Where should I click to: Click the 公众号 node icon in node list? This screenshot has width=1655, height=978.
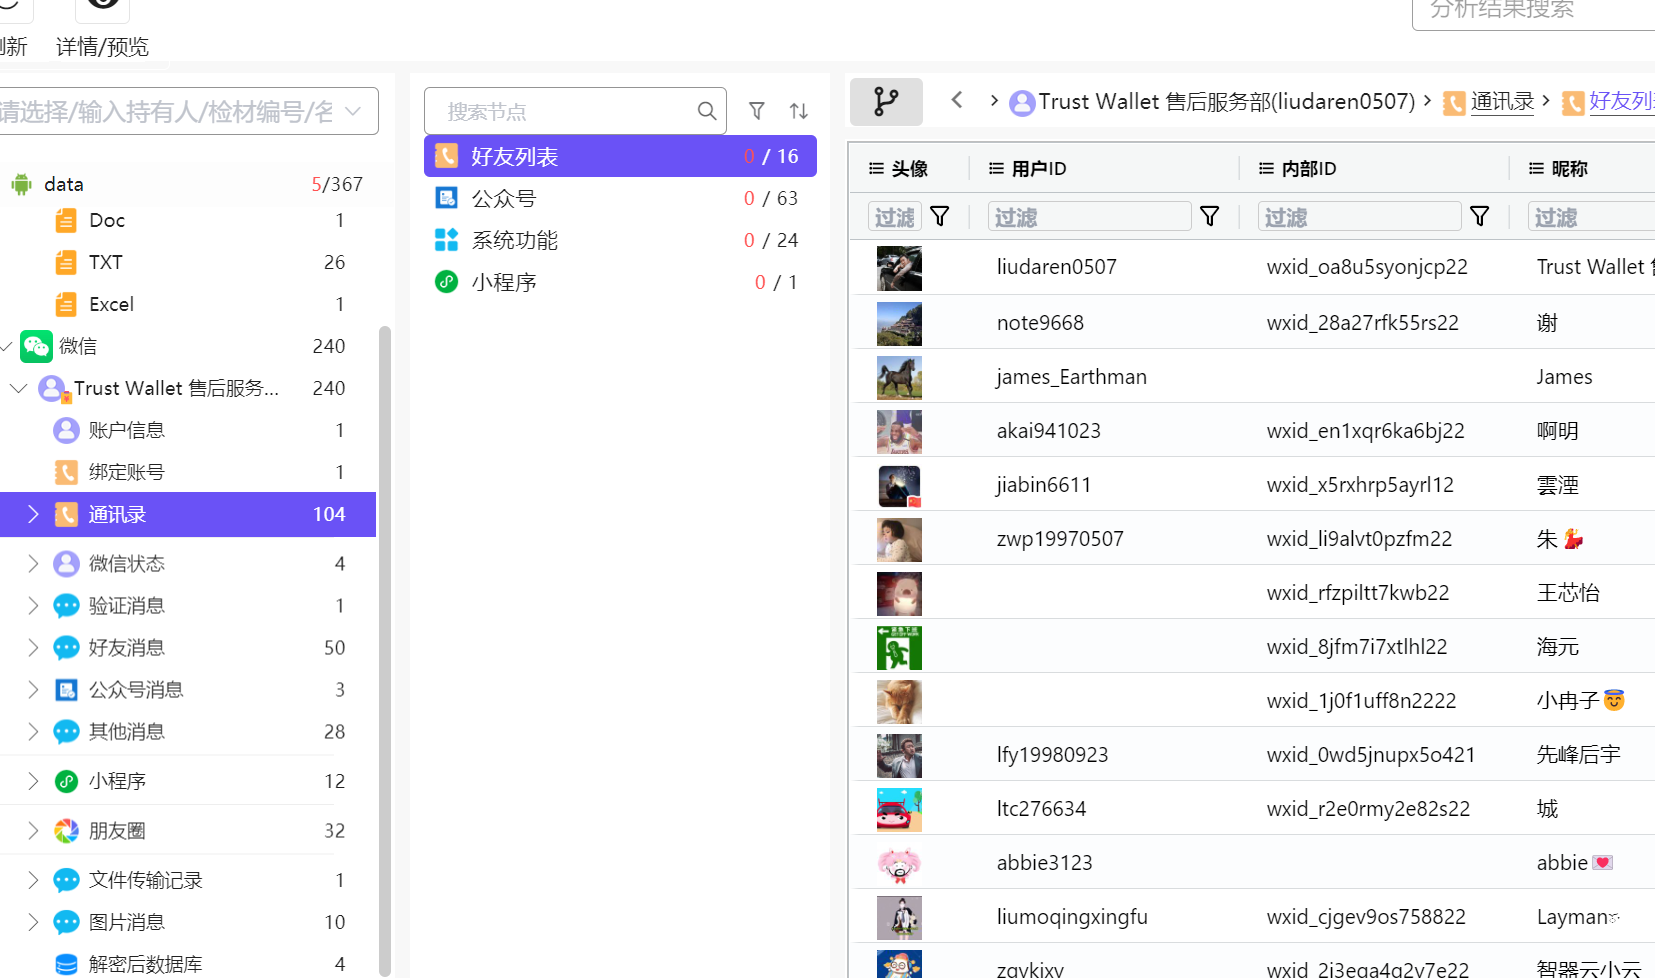[x=446, y=198]
